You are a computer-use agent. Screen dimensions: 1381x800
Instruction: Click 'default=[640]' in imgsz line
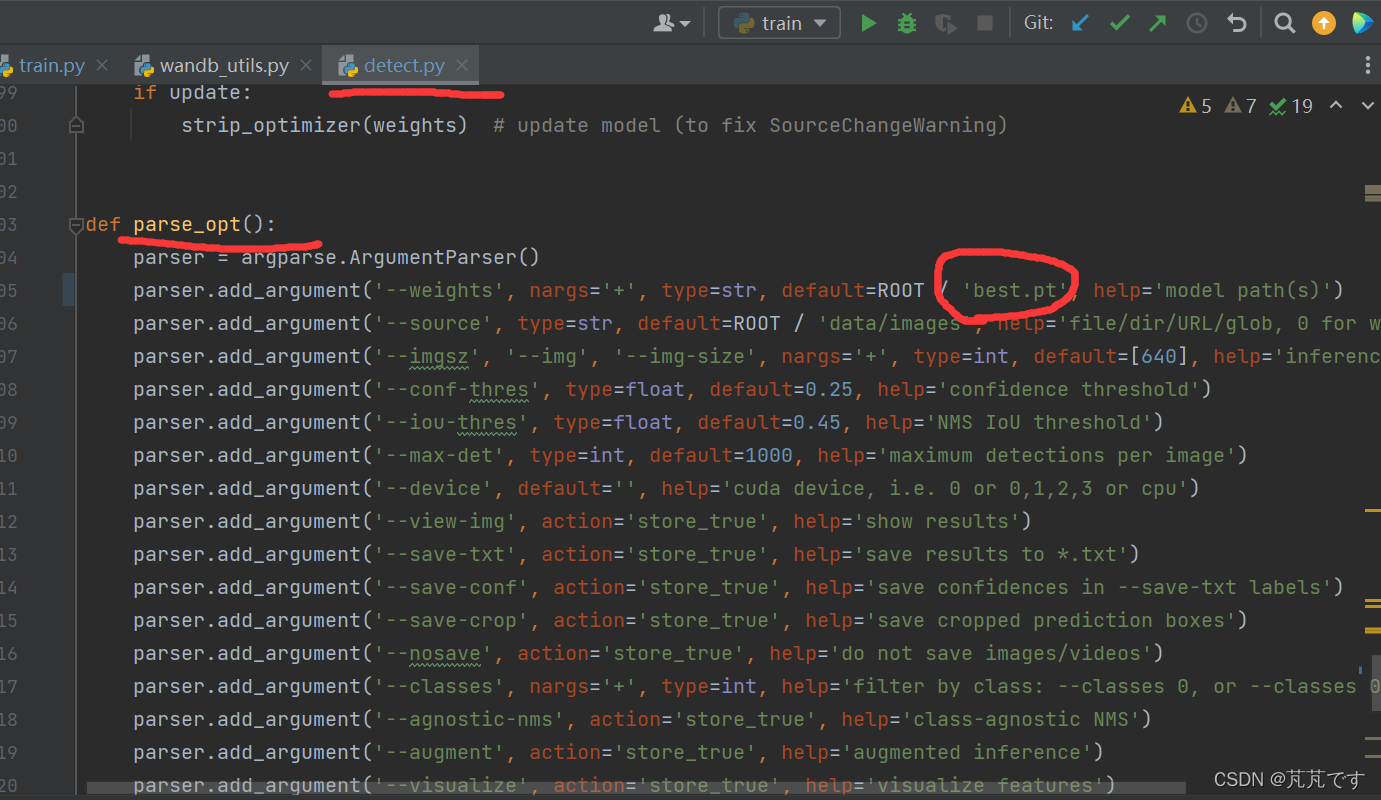(x=1109, y=357)
